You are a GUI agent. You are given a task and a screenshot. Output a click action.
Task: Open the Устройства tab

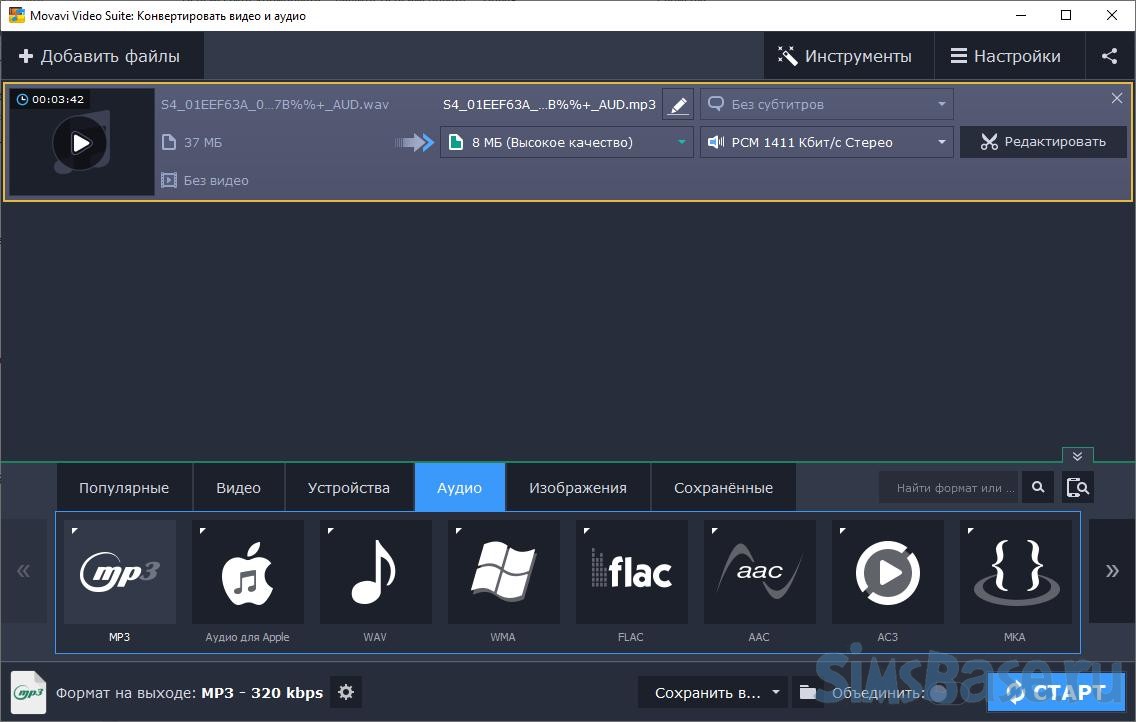349,488
